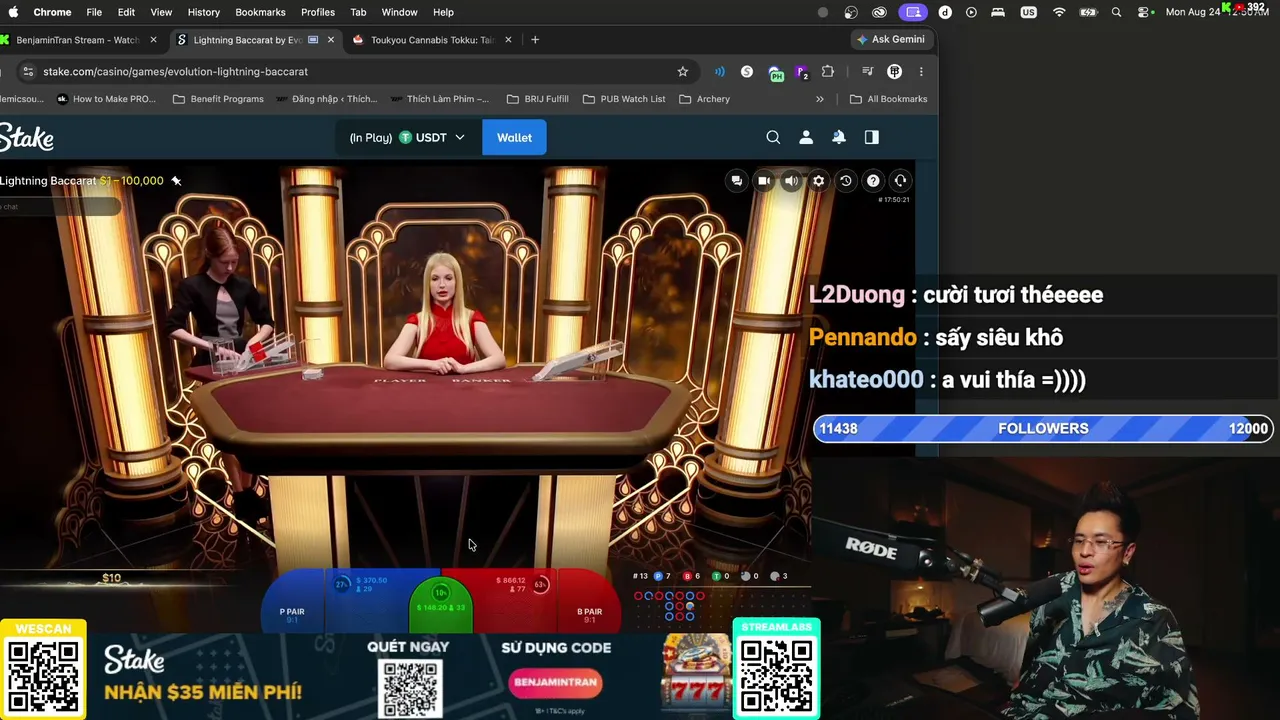1280x720 pixels.
Task: Open the Chrome Extensions puzzle icon
Action: (828, 72)
